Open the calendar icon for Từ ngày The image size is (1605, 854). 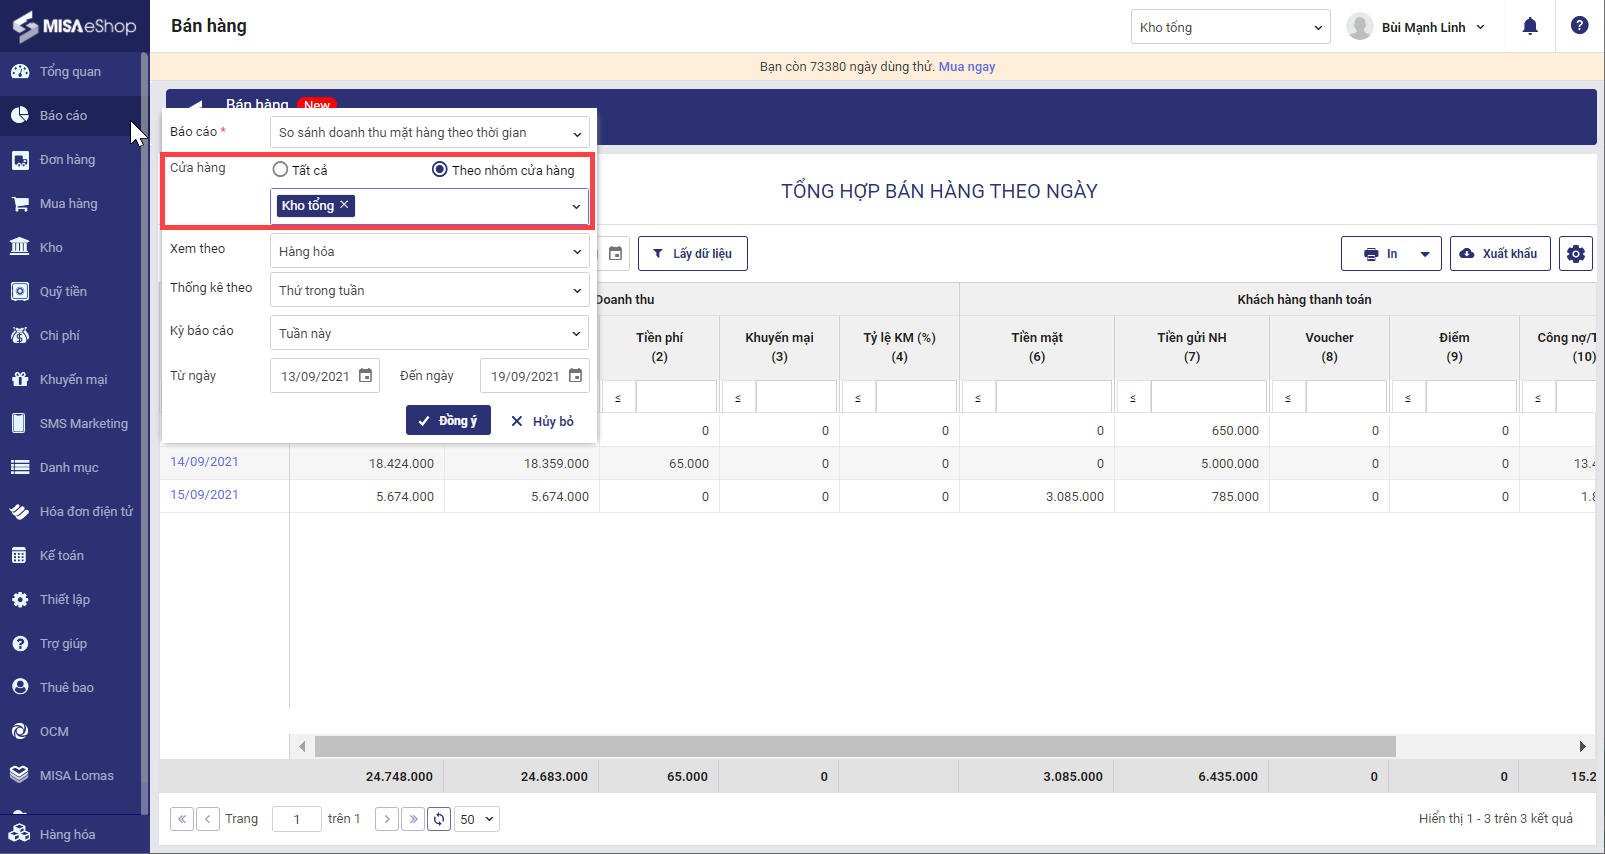[x=366, y=376]
